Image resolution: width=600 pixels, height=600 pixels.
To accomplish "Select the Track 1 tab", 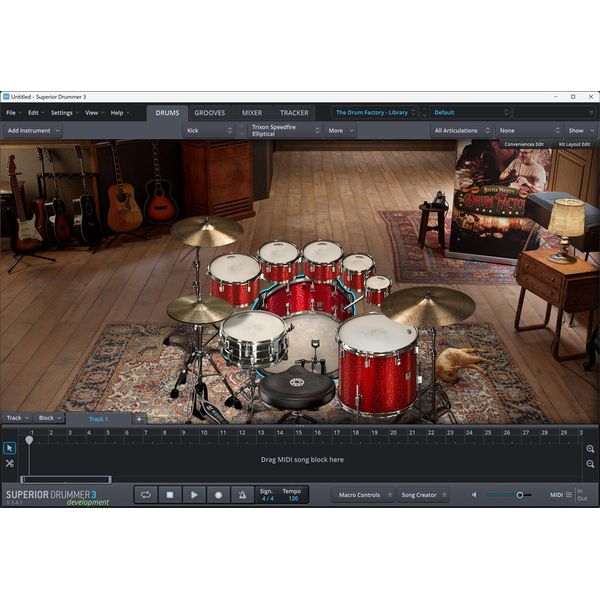I will click(98, 419).
